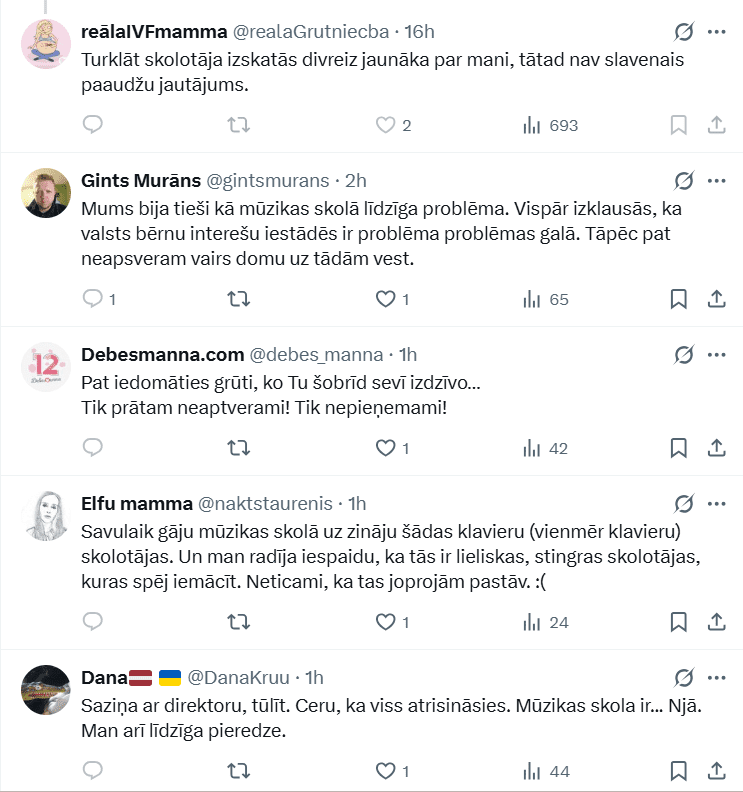Share reālaIVFmamma's tweet
This screenshot has width=743, height=792.
pos(716,125)
